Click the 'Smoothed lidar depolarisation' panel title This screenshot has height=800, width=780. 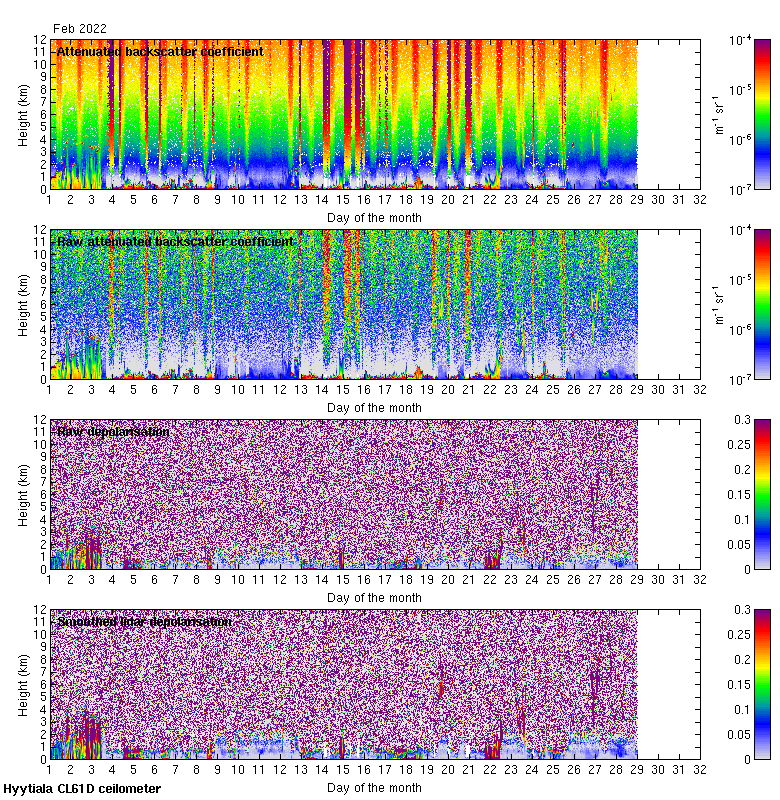tap(144, 621)
